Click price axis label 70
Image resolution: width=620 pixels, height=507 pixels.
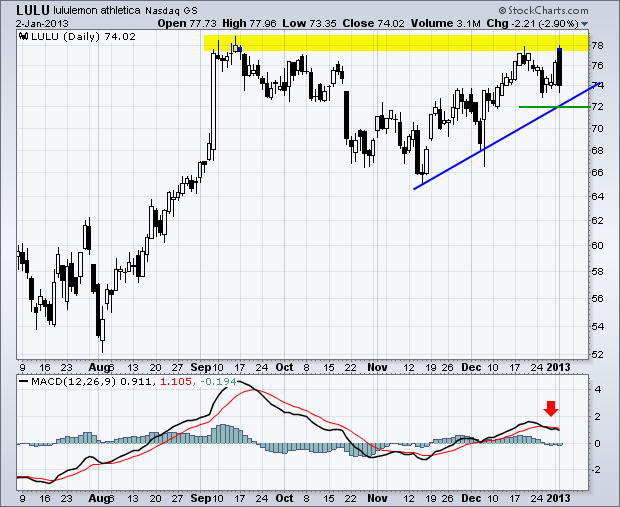coord(598,129)
